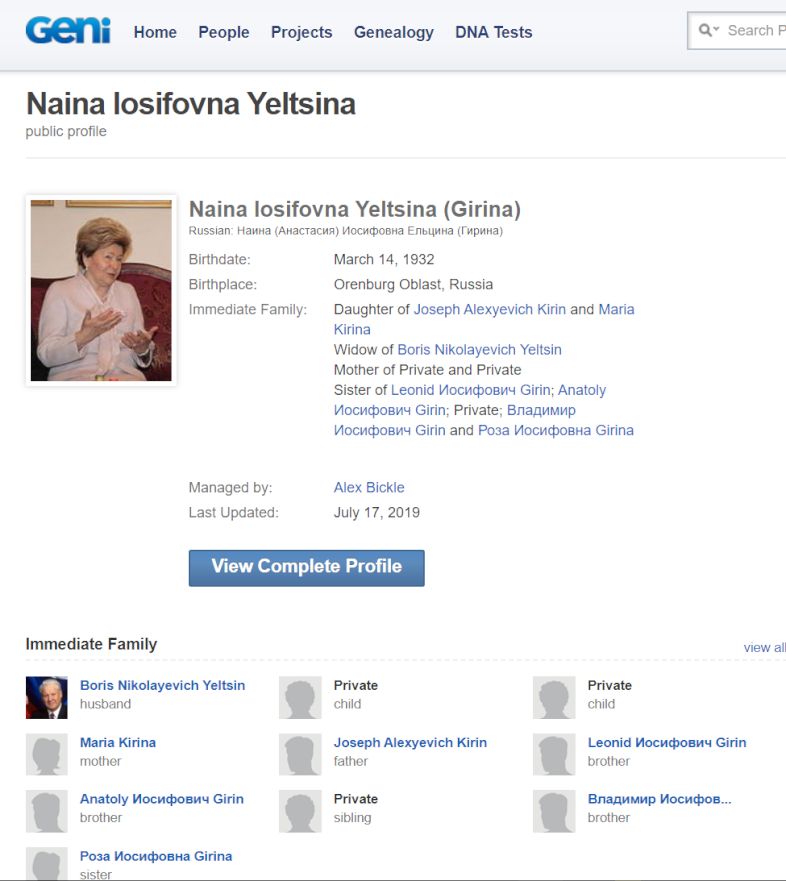This screenshot has width=786, height=881.
Task: Open Роза Иосифовна Girina sister link
Action: click(156, 856)
